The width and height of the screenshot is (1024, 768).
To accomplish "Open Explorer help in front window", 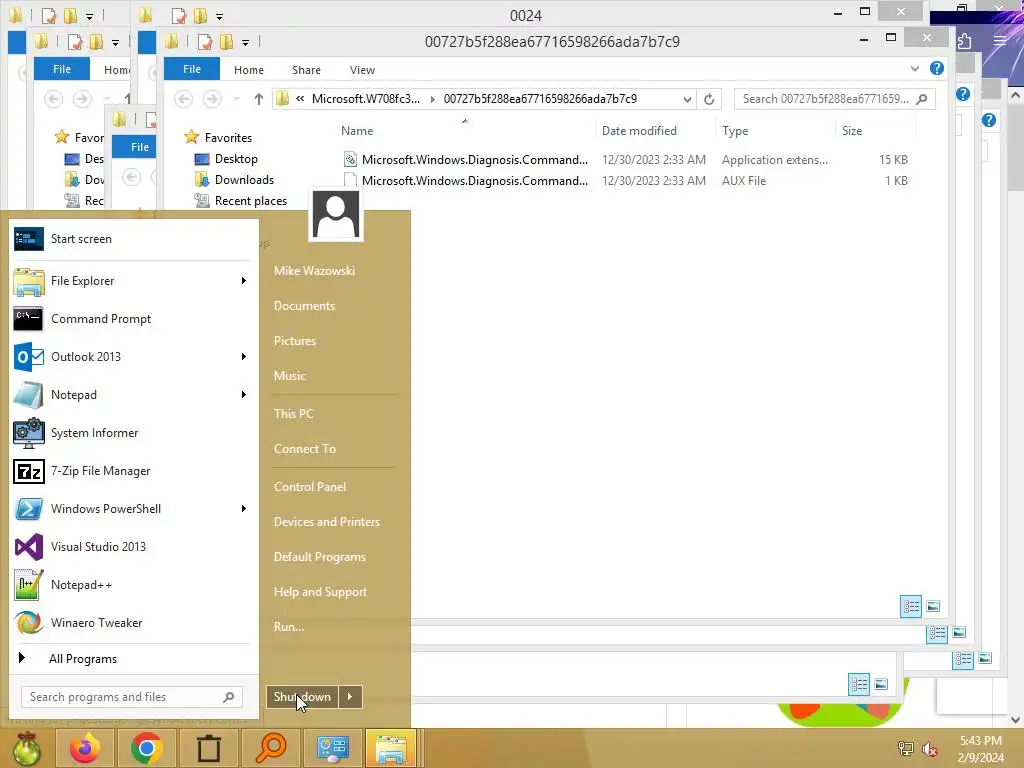I will 936,69.
